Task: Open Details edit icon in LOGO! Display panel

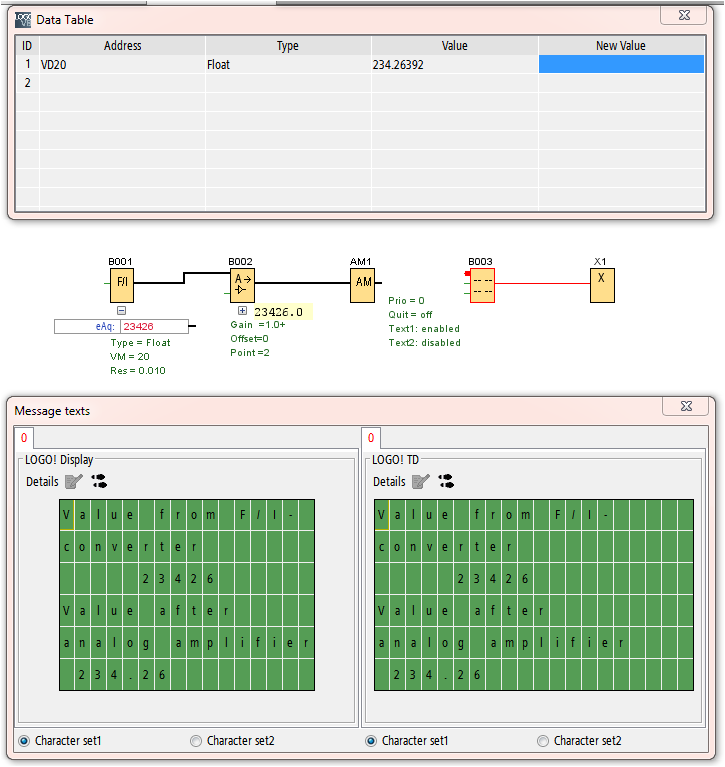Action: pos(74,481)
